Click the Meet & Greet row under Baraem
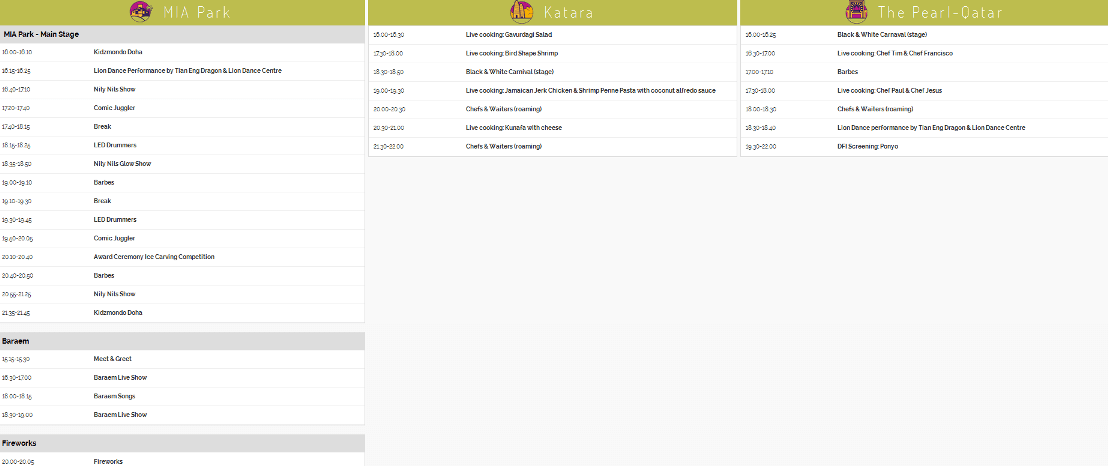Screen dimensions: 1108x466 (x=112, y=359)
